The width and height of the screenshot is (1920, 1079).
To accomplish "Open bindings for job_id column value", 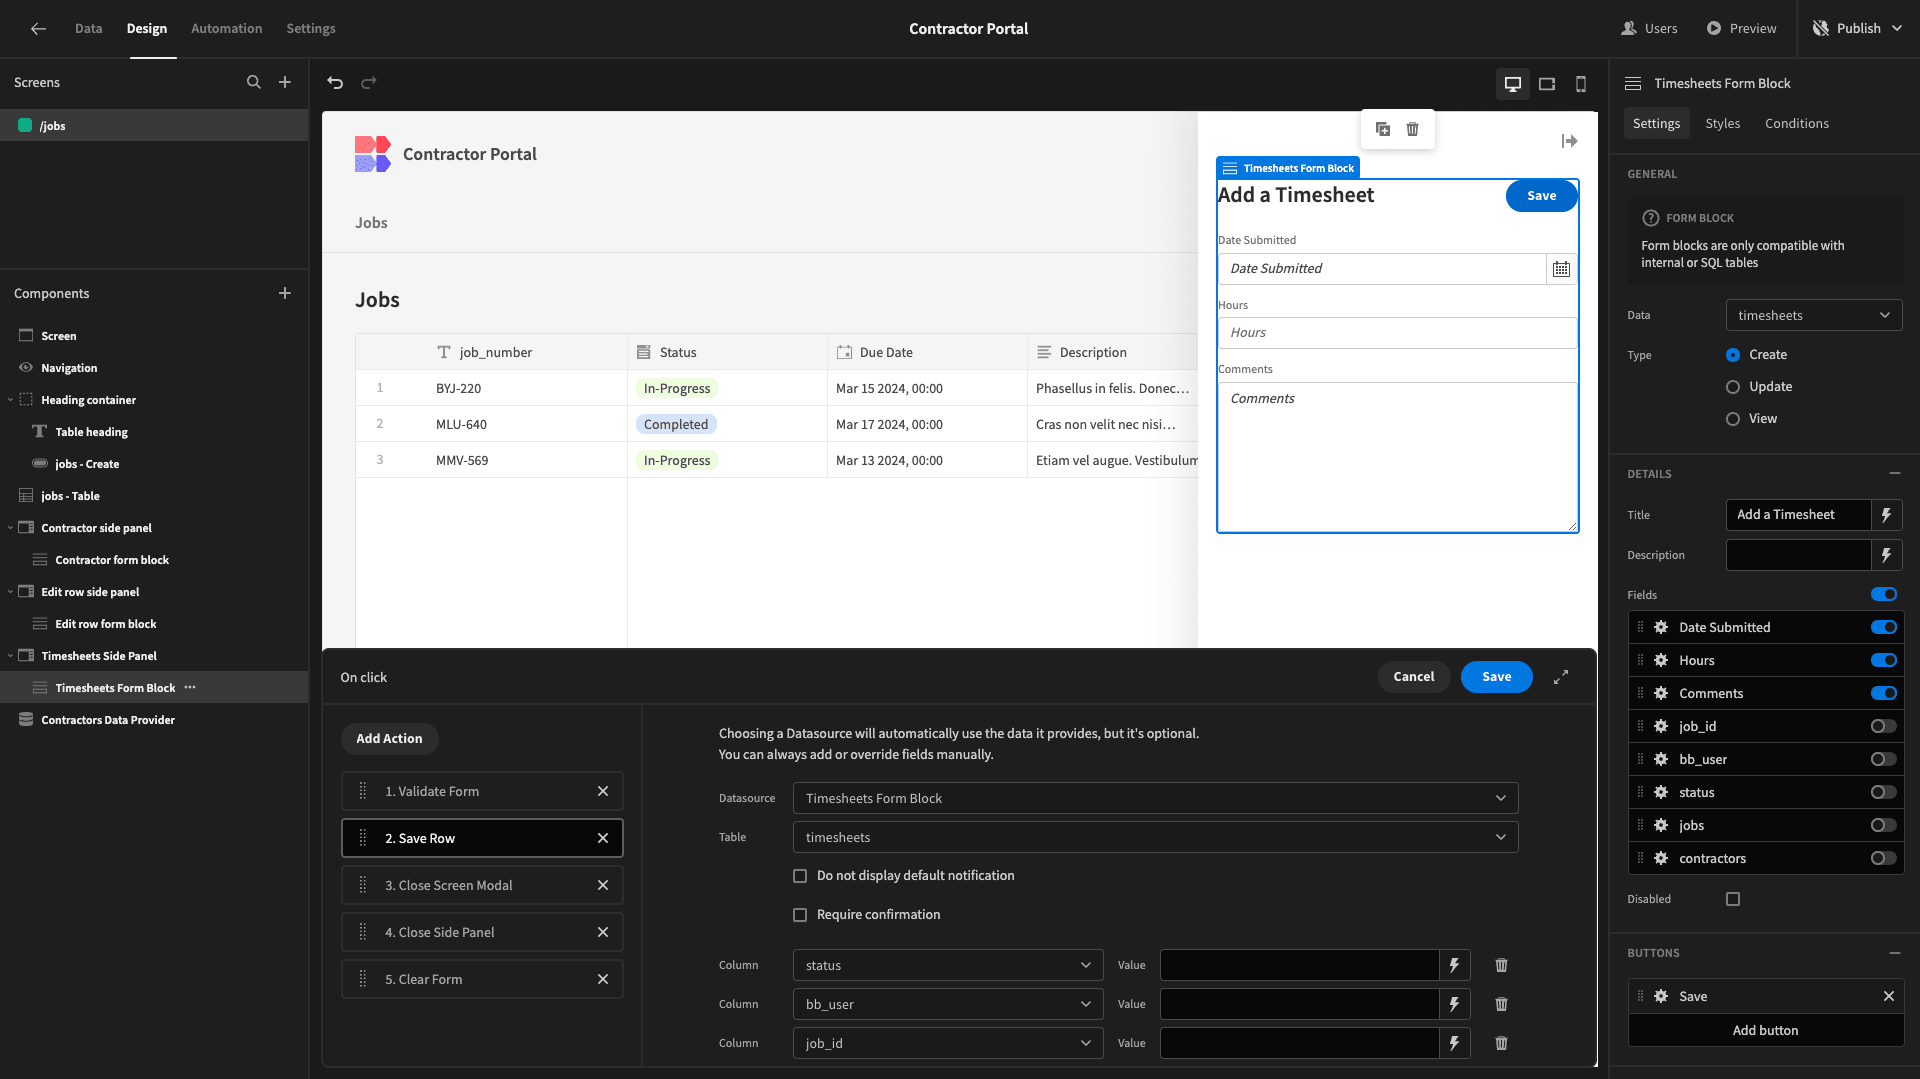I will (1455, 1043).
